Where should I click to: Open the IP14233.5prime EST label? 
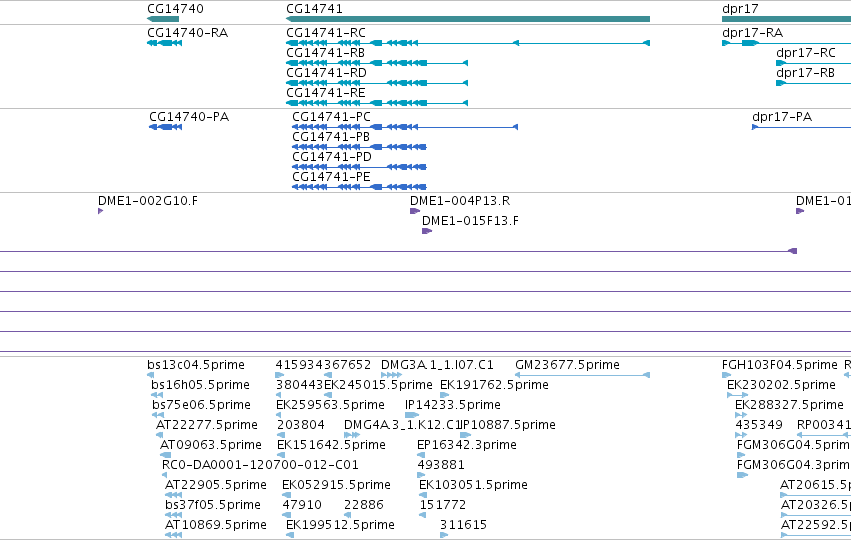453,405
